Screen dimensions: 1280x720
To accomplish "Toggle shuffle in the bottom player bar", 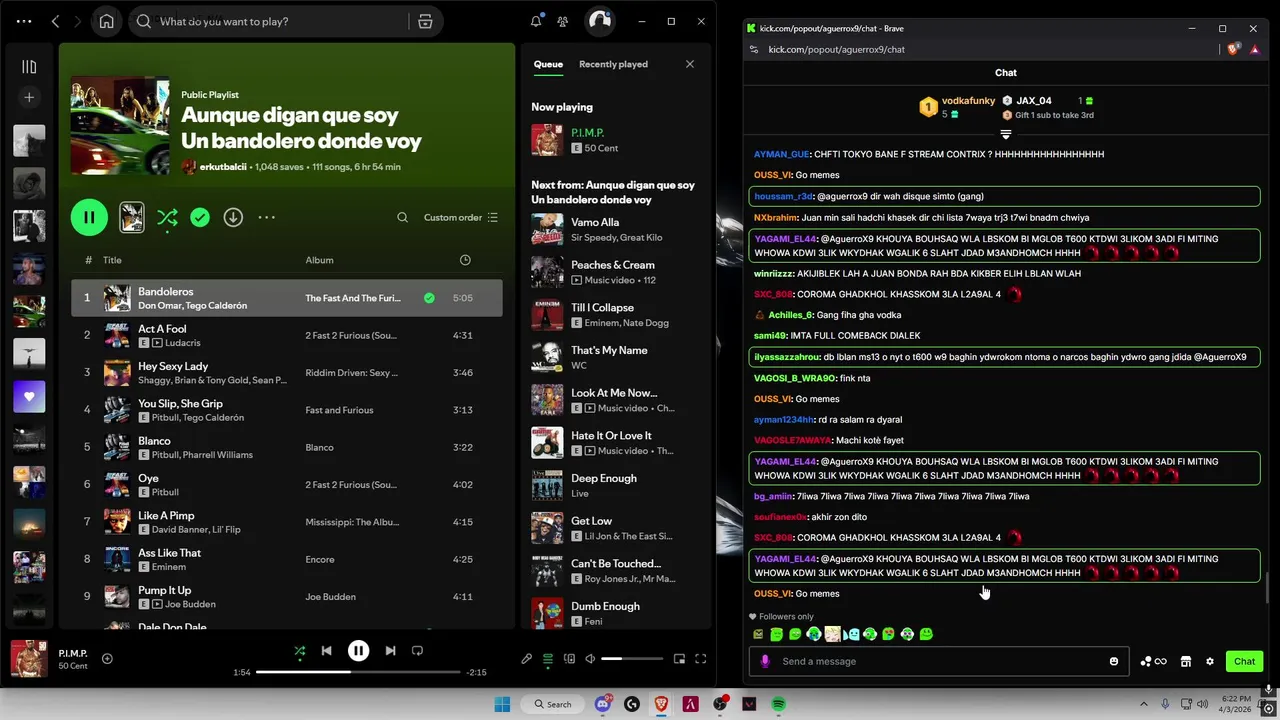I will pyautogui.click(x=299, y=651).
